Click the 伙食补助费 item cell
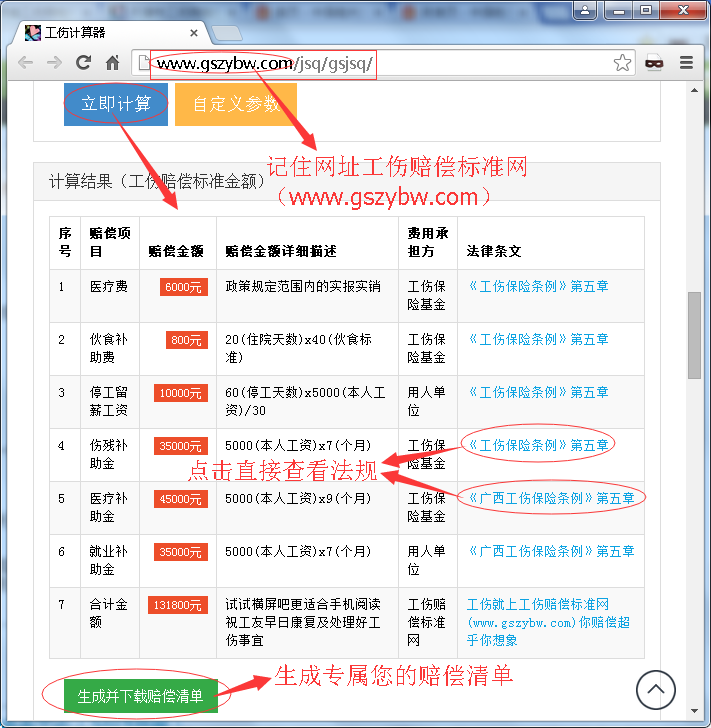This screenshot has width=711, height=728. coord(110,349)
